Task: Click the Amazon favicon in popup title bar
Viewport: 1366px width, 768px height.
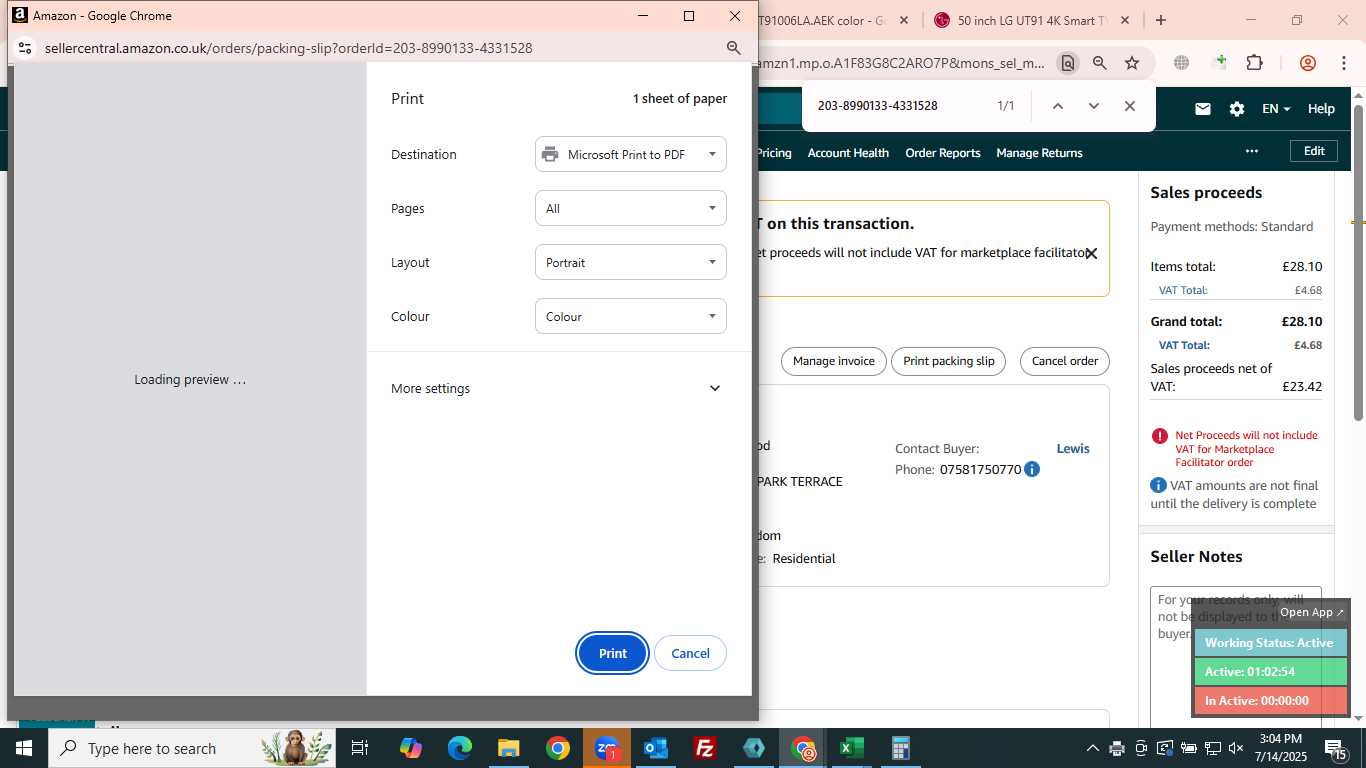Action: 19,15
